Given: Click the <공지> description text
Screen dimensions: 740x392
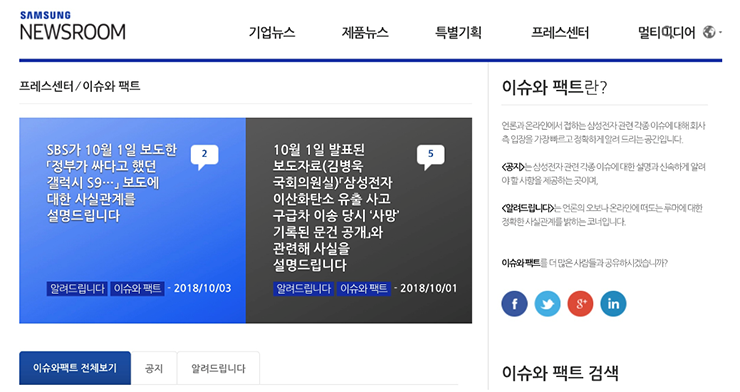Looking at the screenshot, I should click(x=604, y=174).
